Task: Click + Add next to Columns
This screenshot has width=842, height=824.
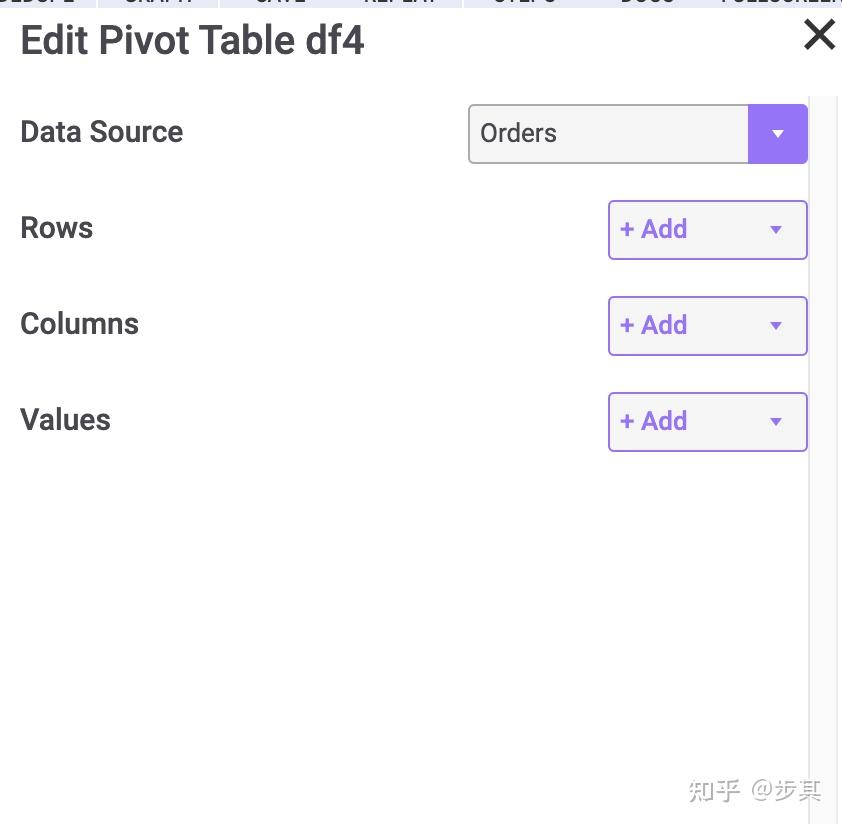Action: (653, 325)
